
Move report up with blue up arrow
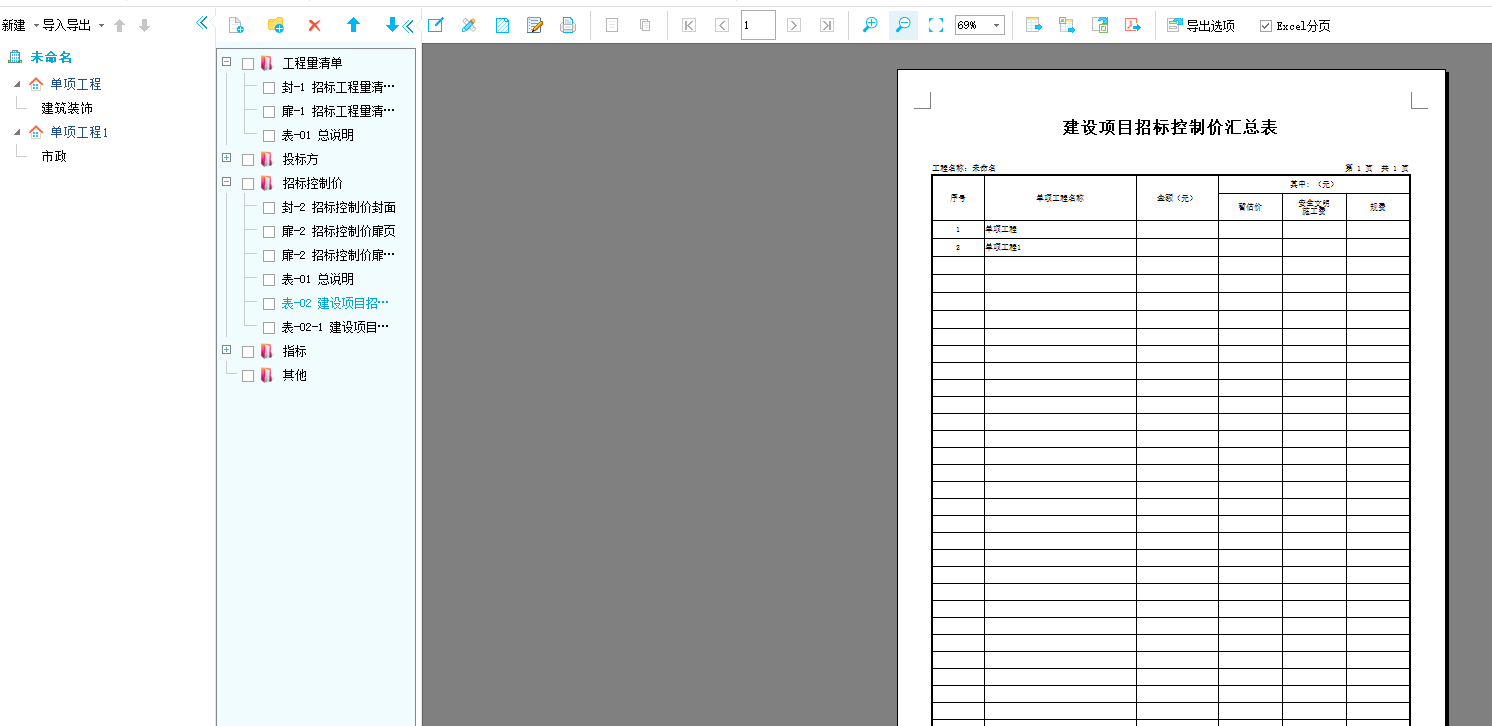coord(353,25)
